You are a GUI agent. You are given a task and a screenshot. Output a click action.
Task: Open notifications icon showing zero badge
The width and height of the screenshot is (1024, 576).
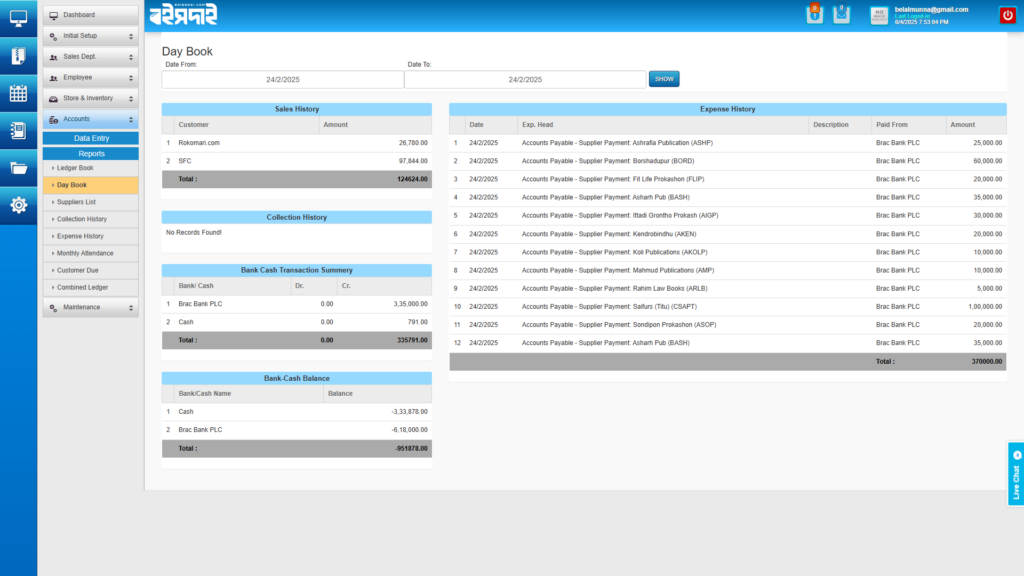(x=814, y=14)
